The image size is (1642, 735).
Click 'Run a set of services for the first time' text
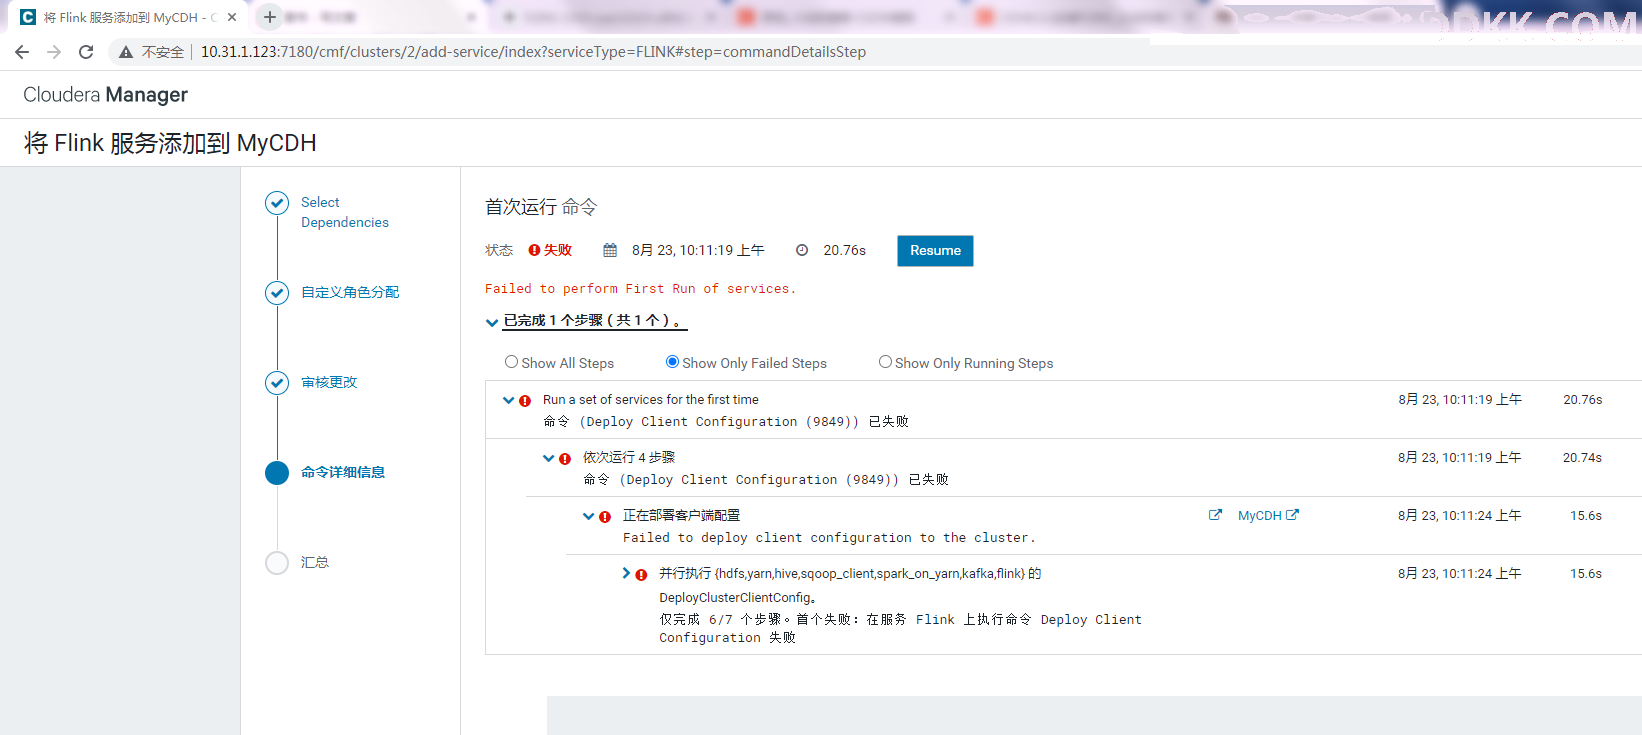tap(651, 400)
